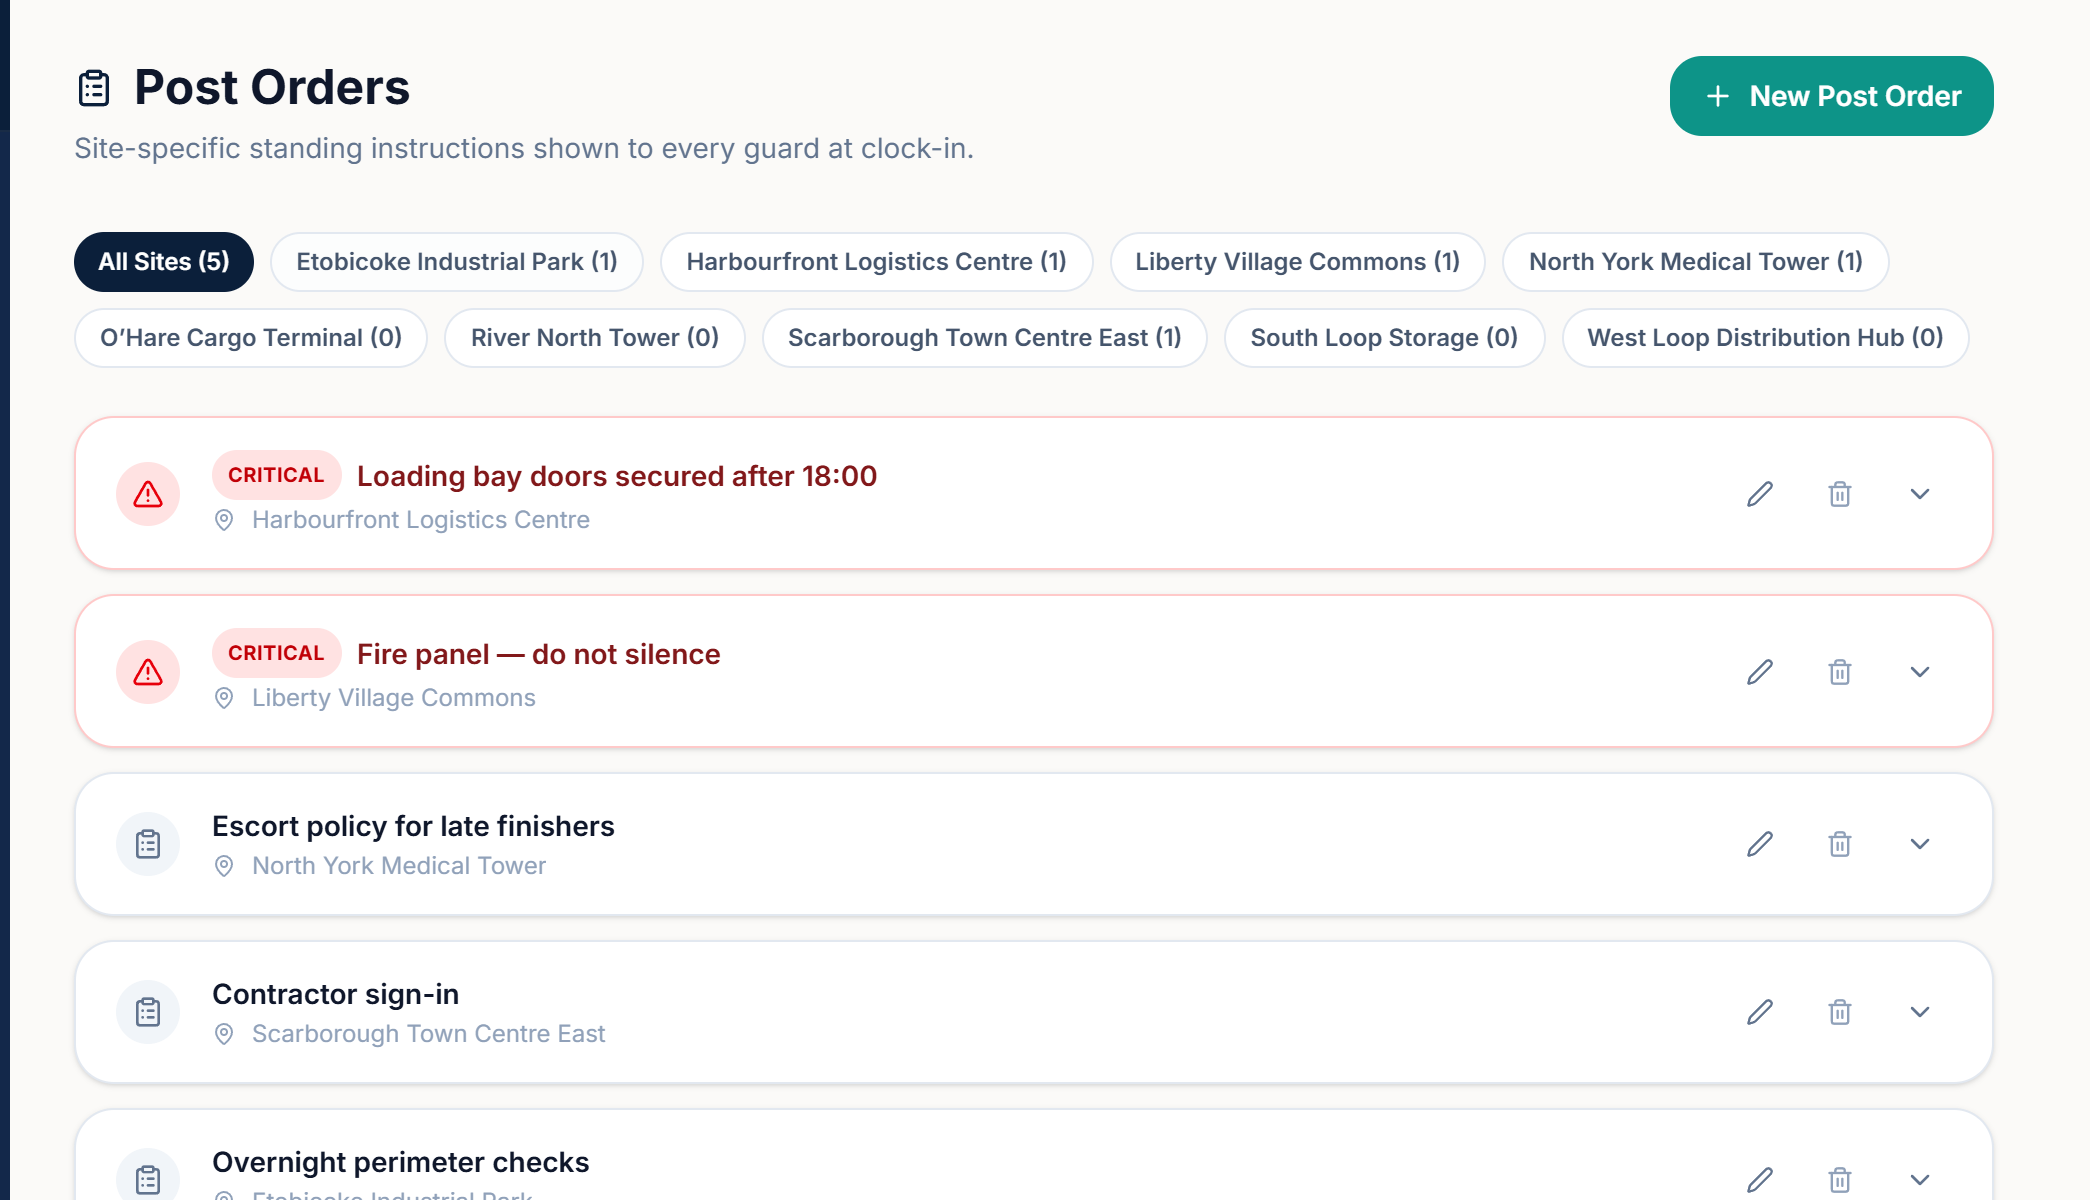Click the title 'Fire panel — do not silence'
Image resolution: width=2090 pixels, height=1200 pixels.
click(x=539, y=654)
